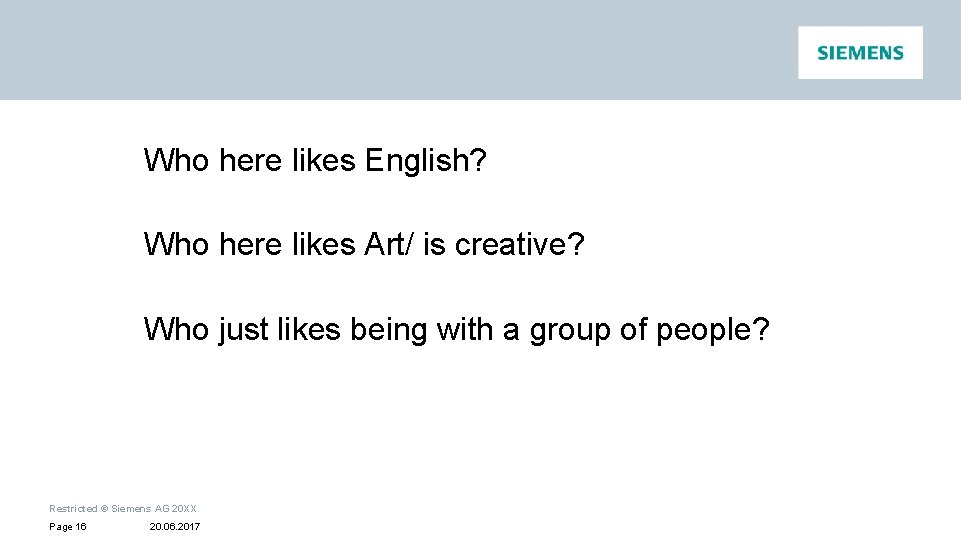Select the line 'Who here likes English?'
Image resolution: width=961 pixels, height=540 pixels.
pos(315,161)
